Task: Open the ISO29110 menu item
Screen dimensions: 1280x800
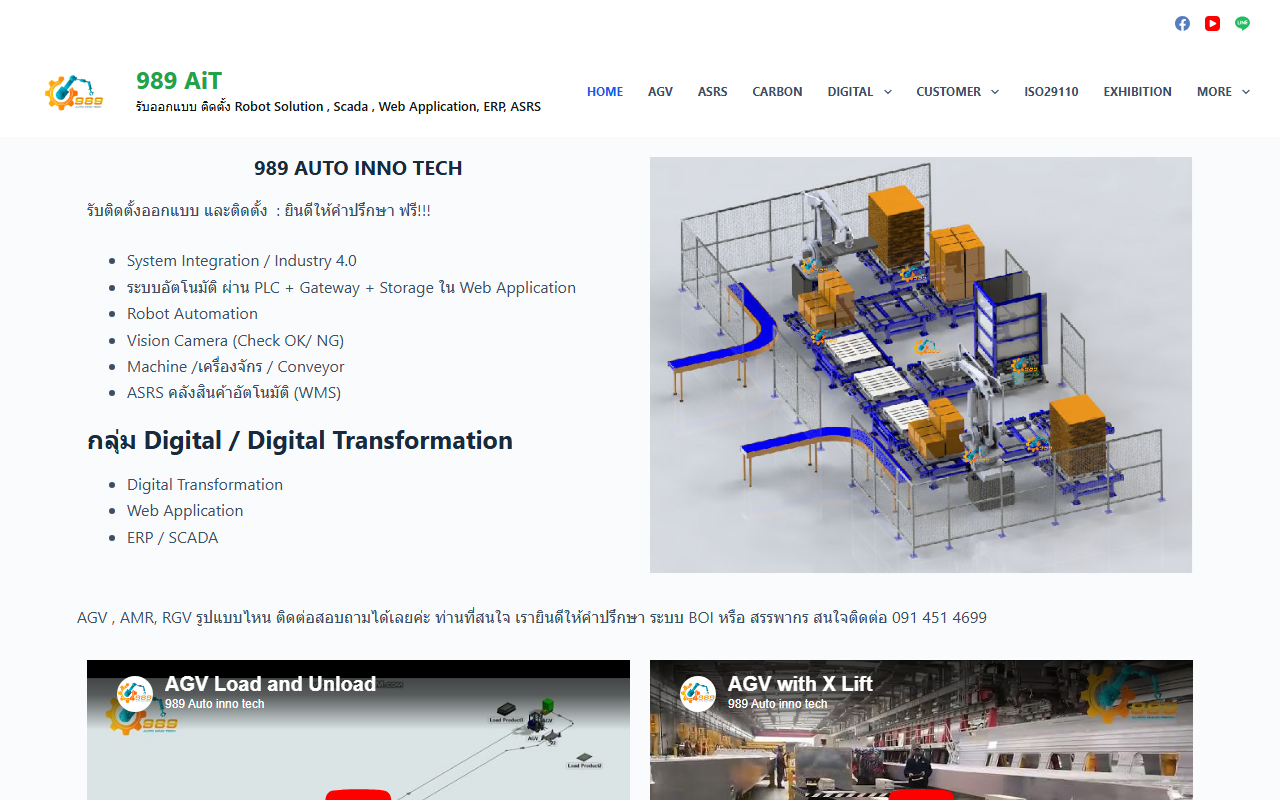Action: 1051,92
